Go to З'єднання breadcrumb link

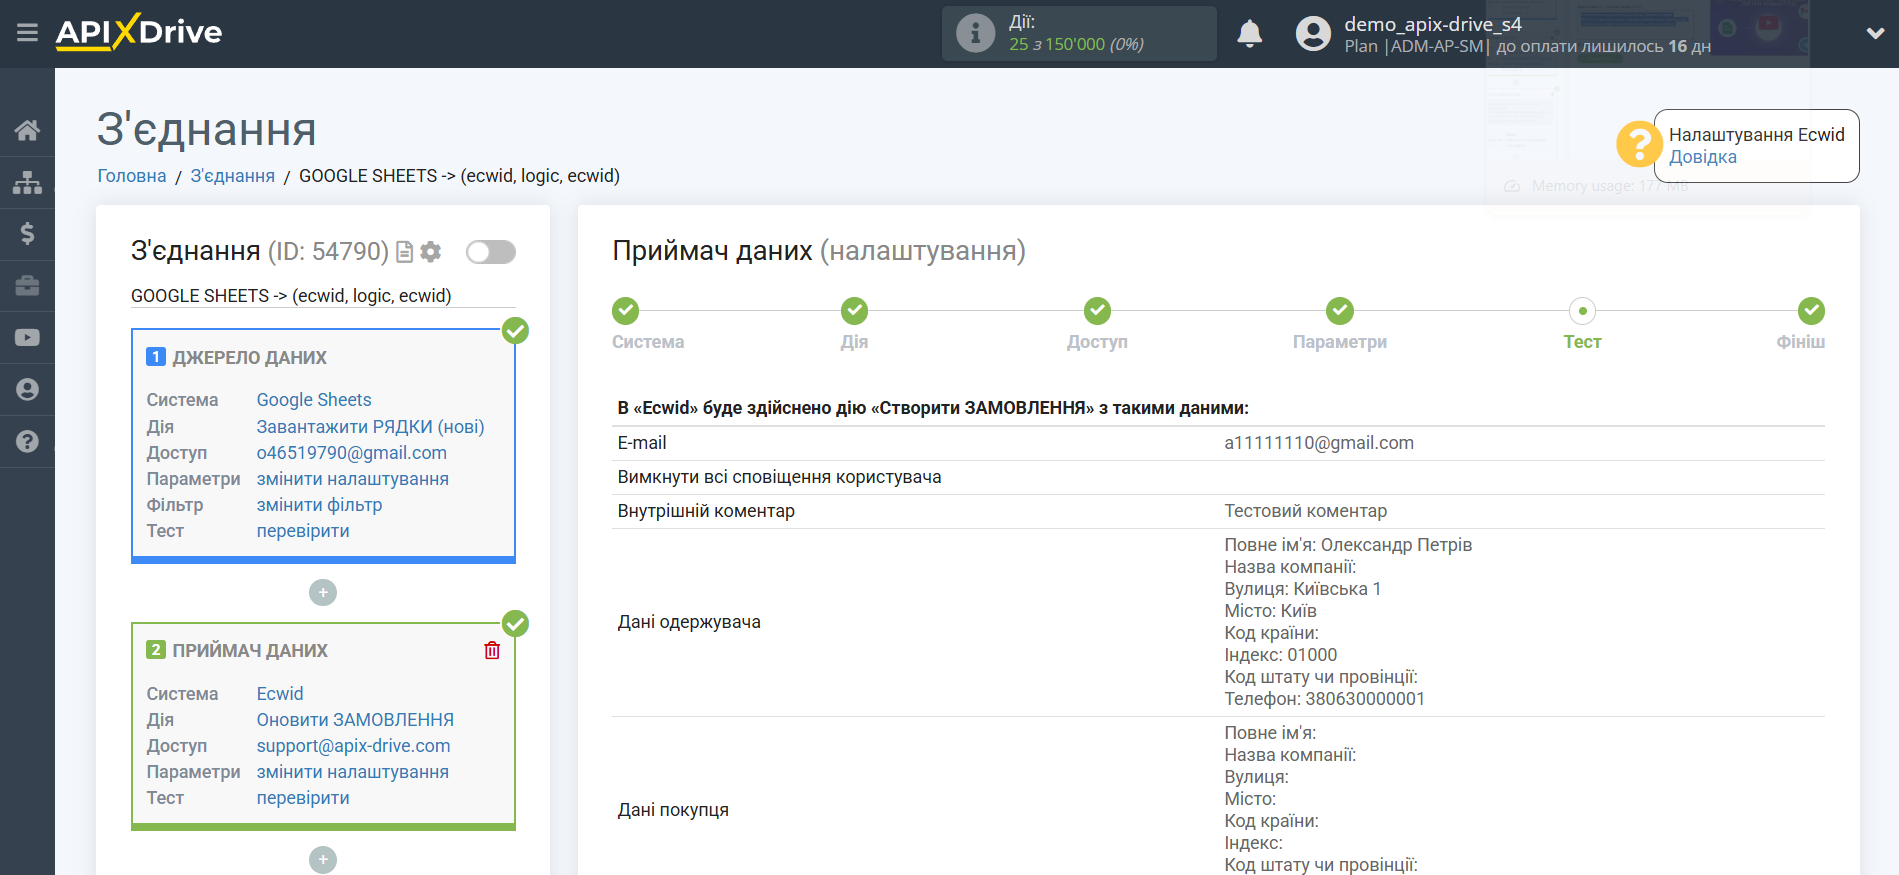pos(233,176)
